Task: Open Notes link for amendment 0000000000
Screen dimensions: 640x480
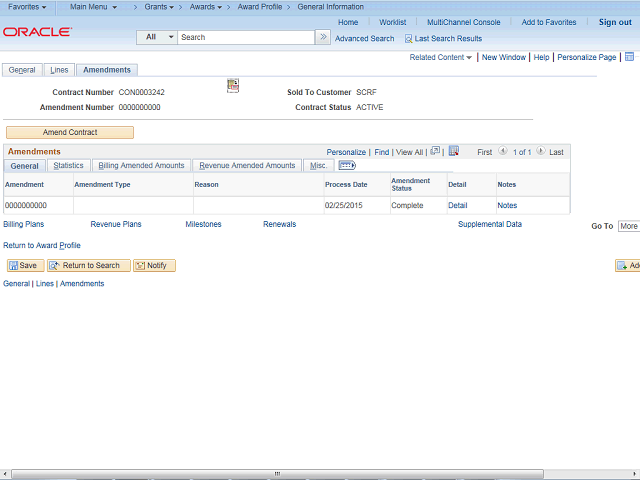Action: click(507, 205)
